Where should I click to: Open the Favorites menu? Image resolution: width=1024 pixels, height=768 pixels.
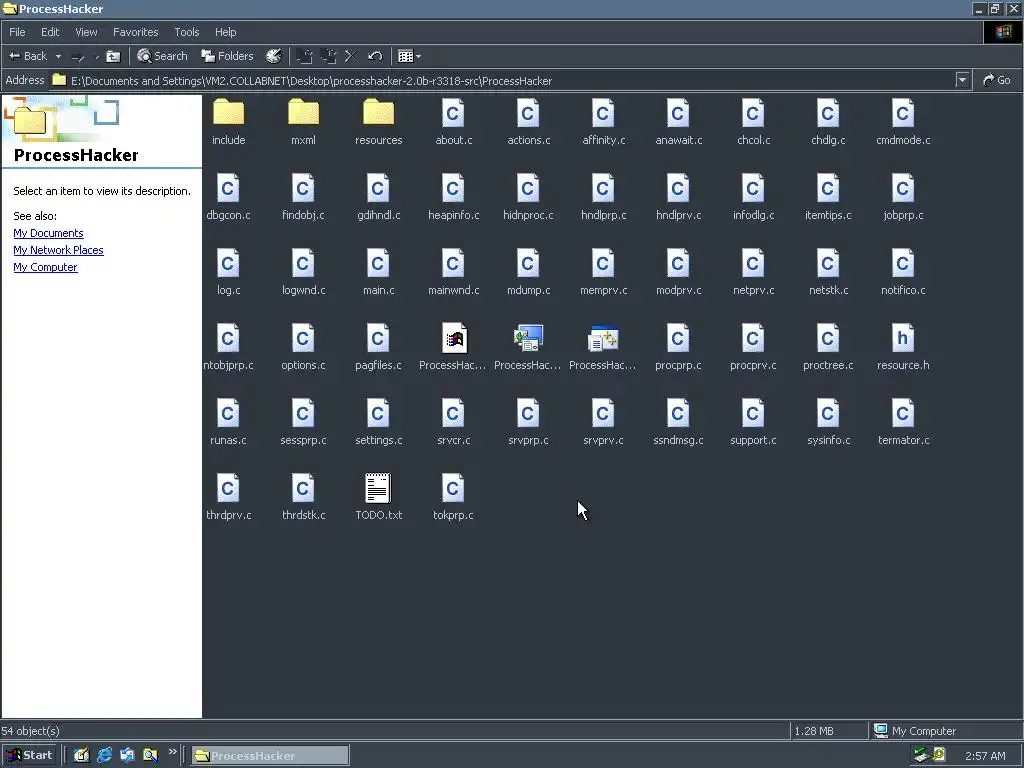(135, 32)
